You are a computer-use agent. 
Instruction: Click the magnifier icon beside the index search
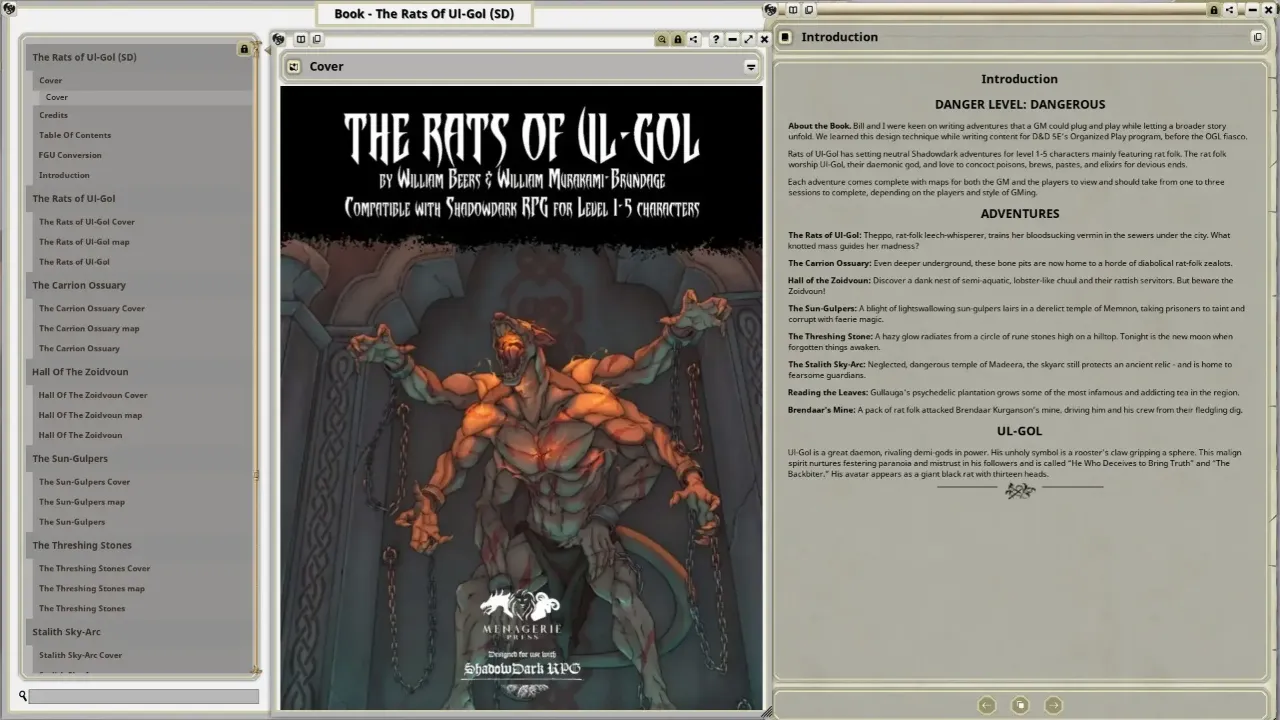pos(22,696)
